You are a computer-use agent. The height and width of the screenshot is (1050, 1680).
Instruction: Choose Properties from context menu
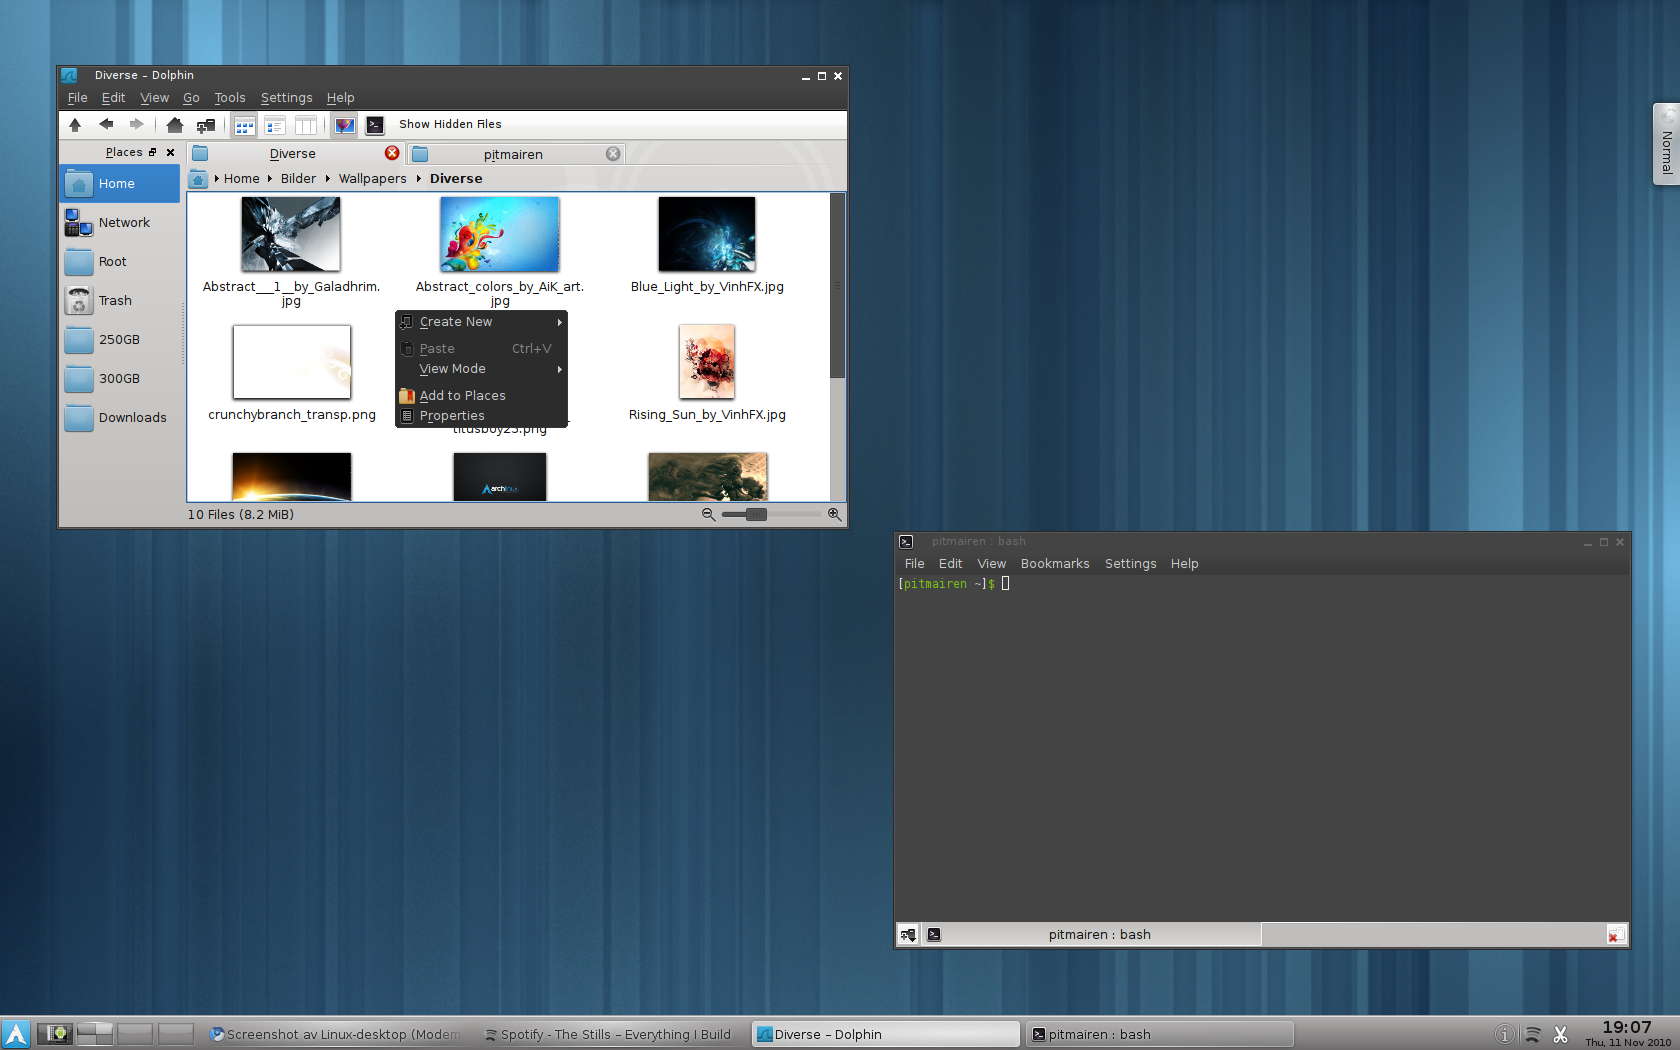click(481, 416)
